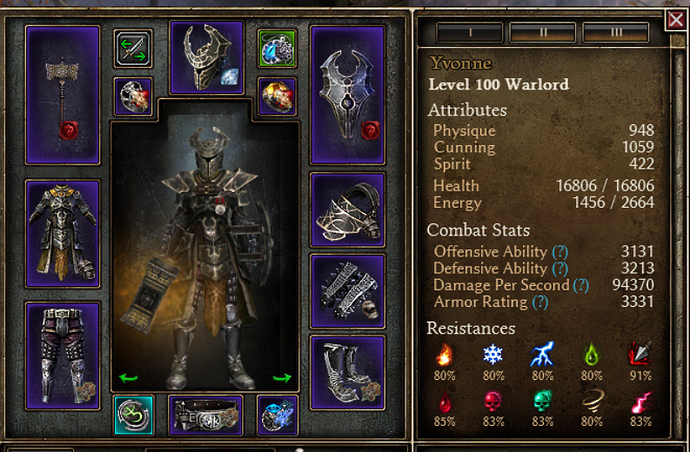690x452 pixels.
Task: Rotate character left with green arrow
Action: coord(128,378)
